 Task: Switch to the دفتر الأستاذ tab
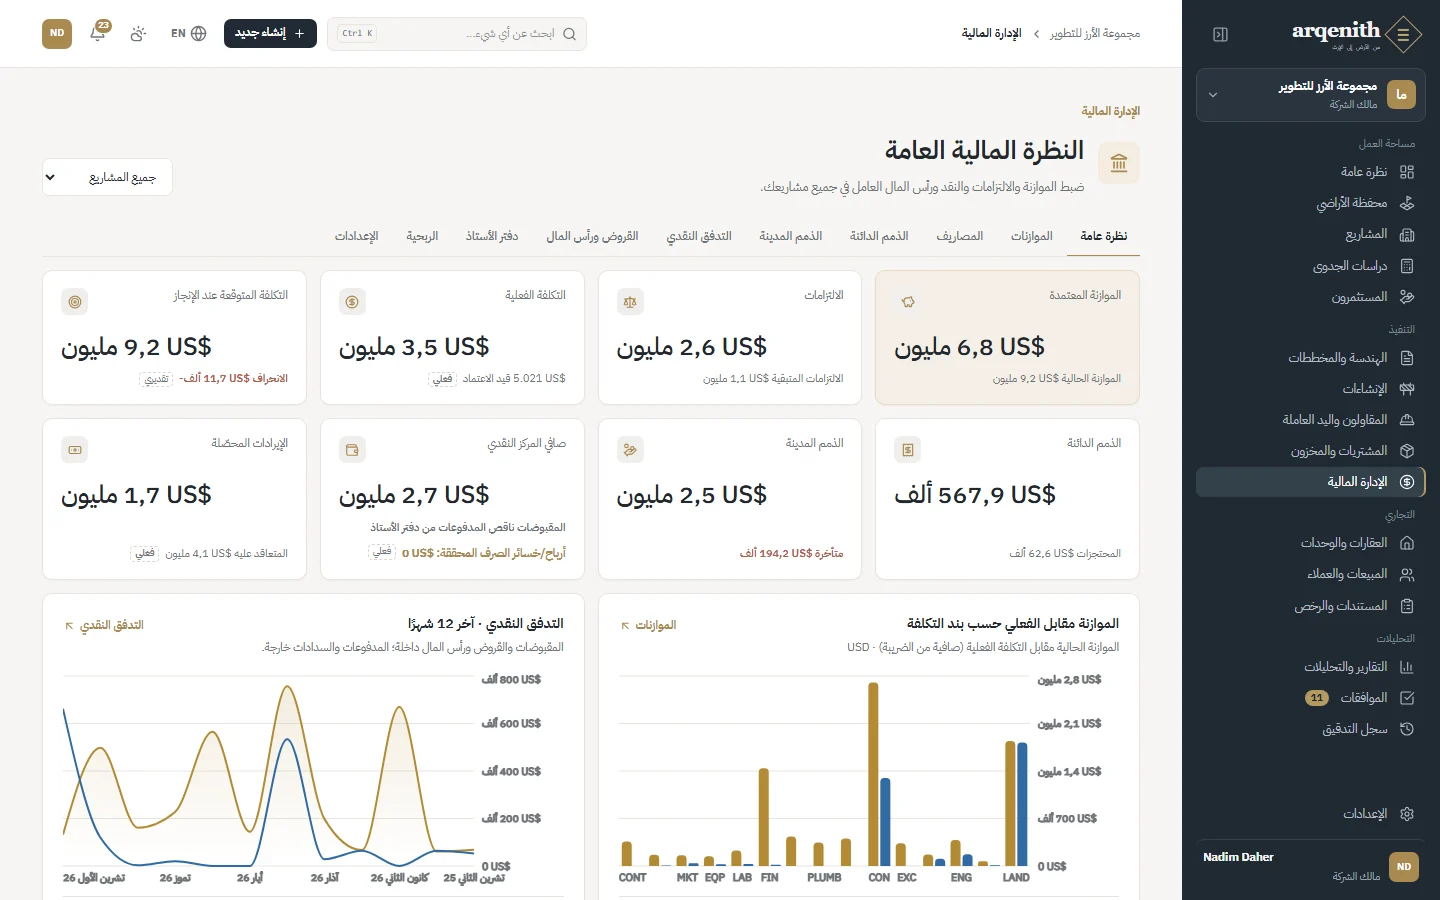(x=491, y=236)
